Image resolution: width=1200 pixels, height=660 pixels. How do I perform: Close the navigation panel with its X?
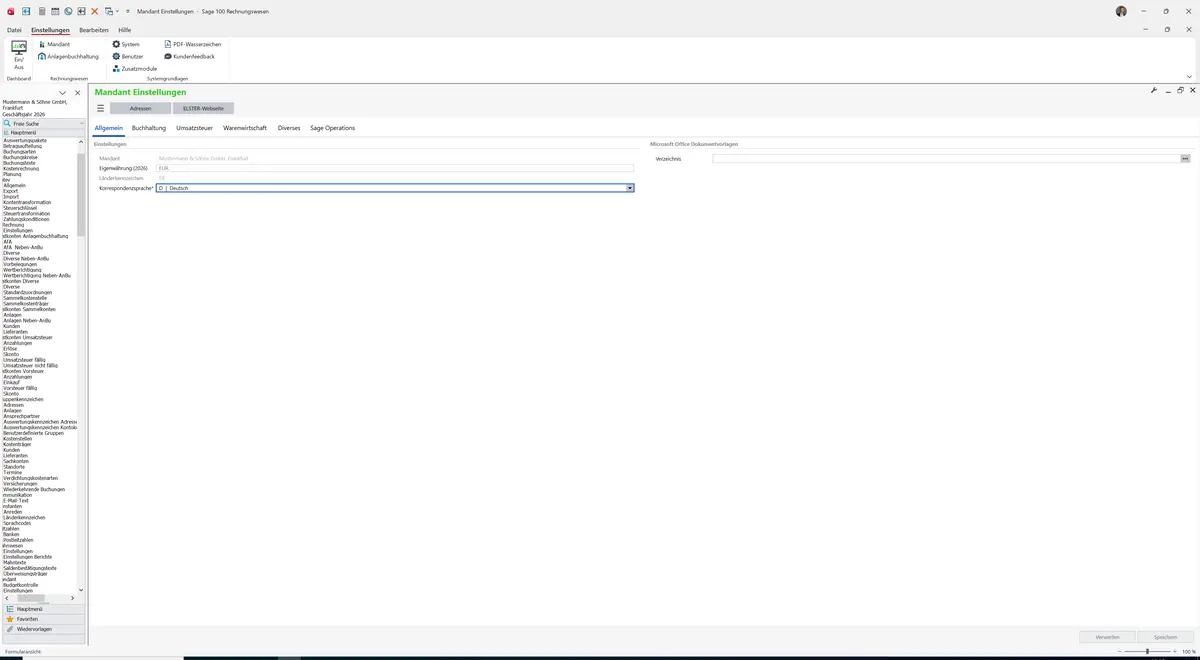tap(77, 93)
